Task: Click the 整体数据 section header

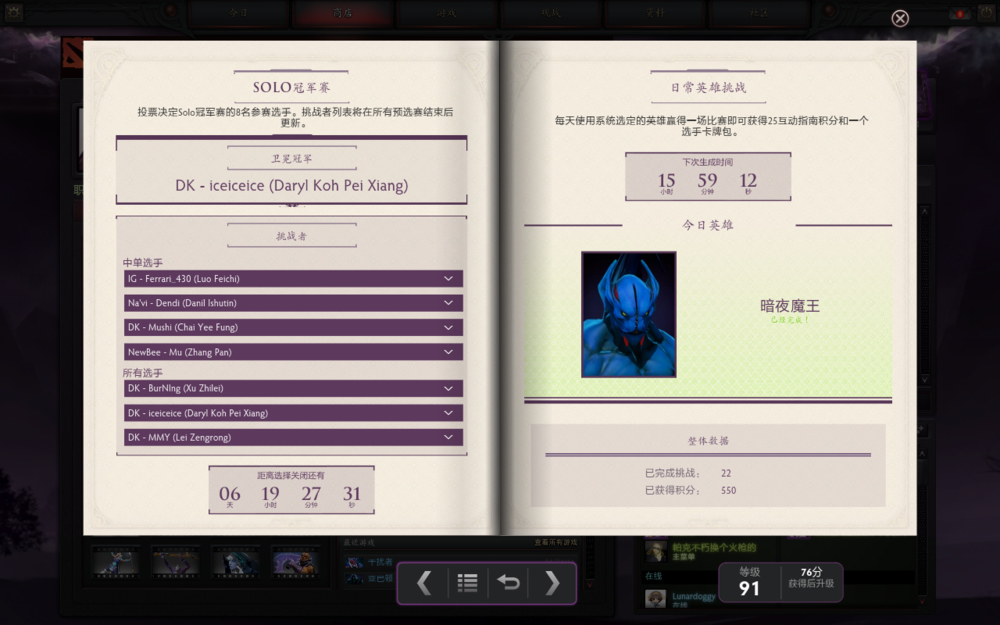Action: pyautogui.click(x=708, y=441)
